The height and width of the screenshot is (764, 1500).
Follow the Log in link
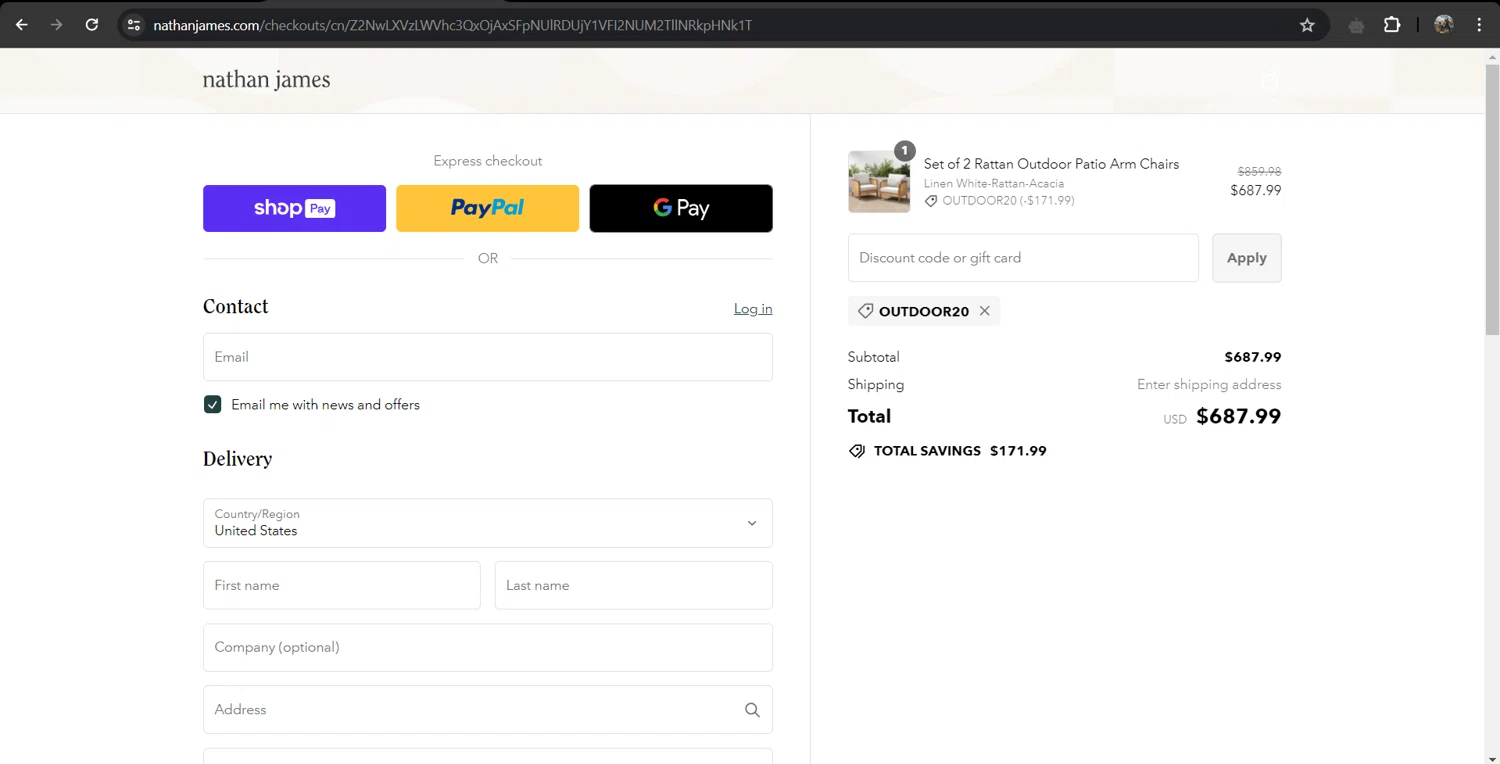[x=753, y=309]
